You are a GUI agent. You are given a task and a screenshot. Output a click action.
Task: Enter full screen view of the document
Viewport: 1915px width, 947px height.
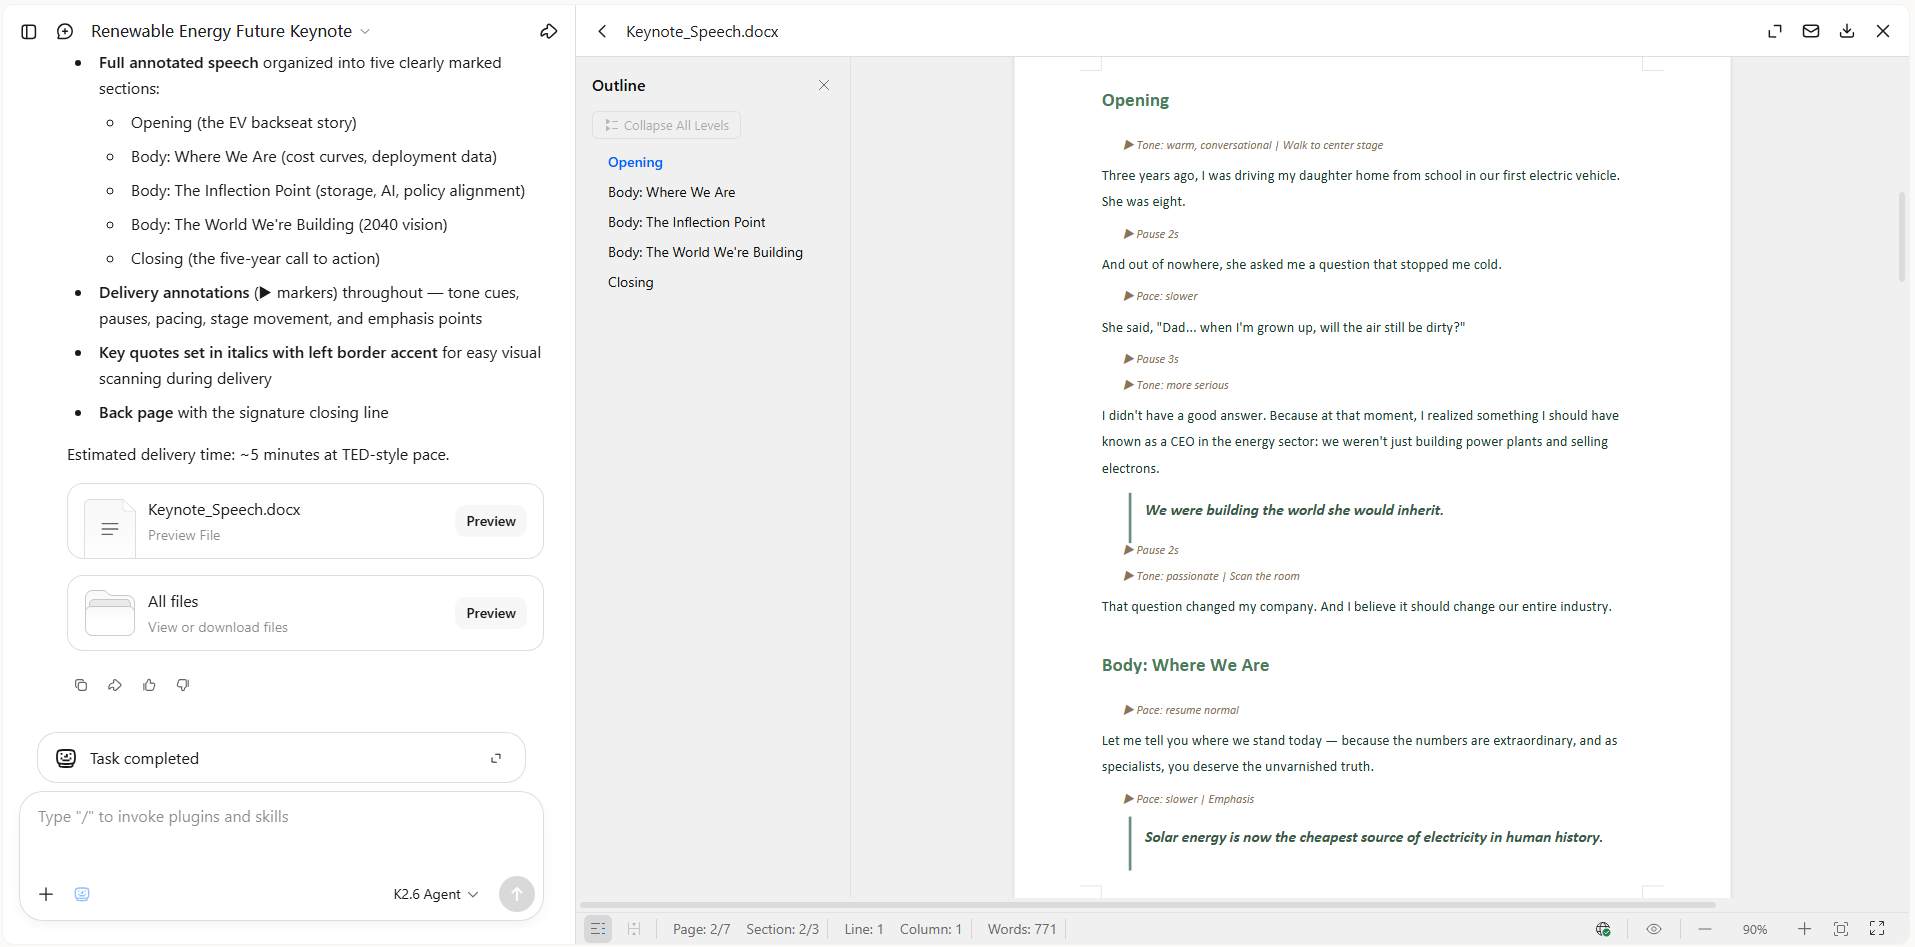click(x=1877, y=929)
